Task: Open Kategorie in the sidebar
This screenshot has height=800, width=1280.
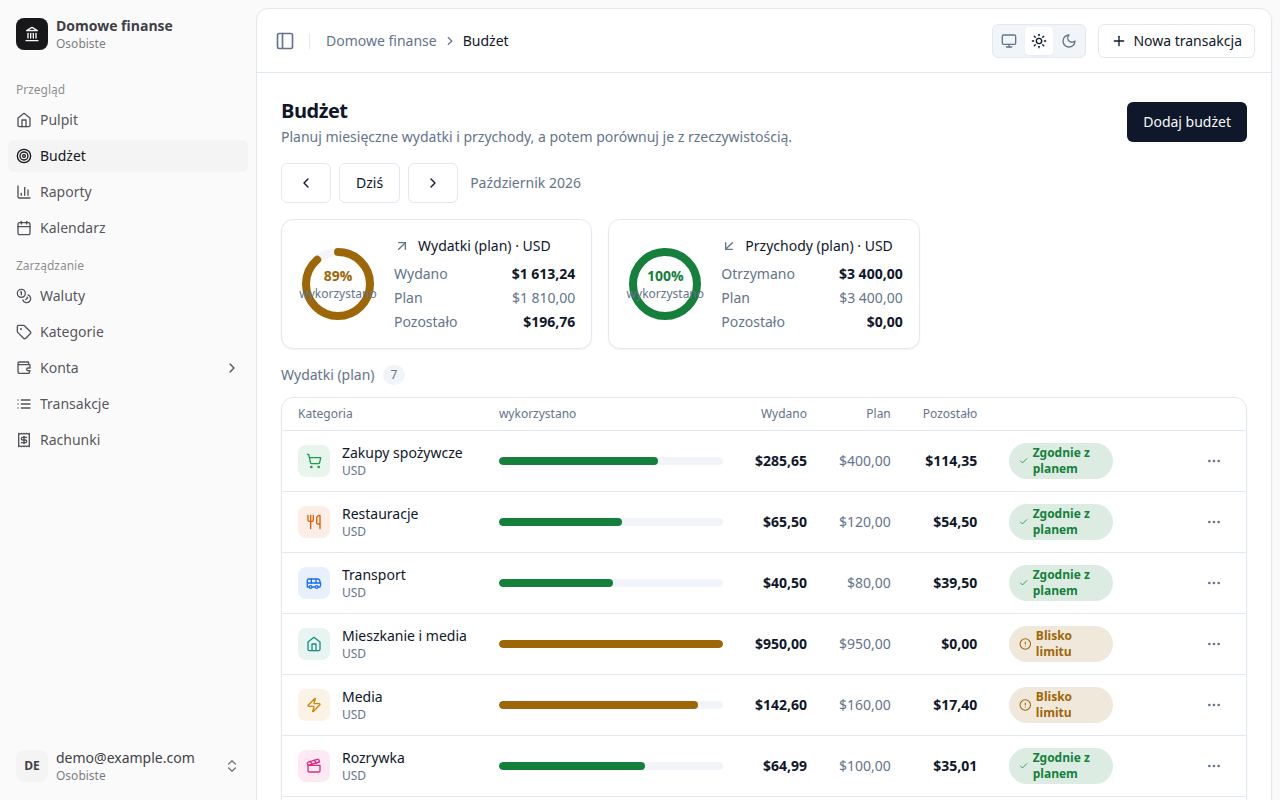Action: pos(128,332)
